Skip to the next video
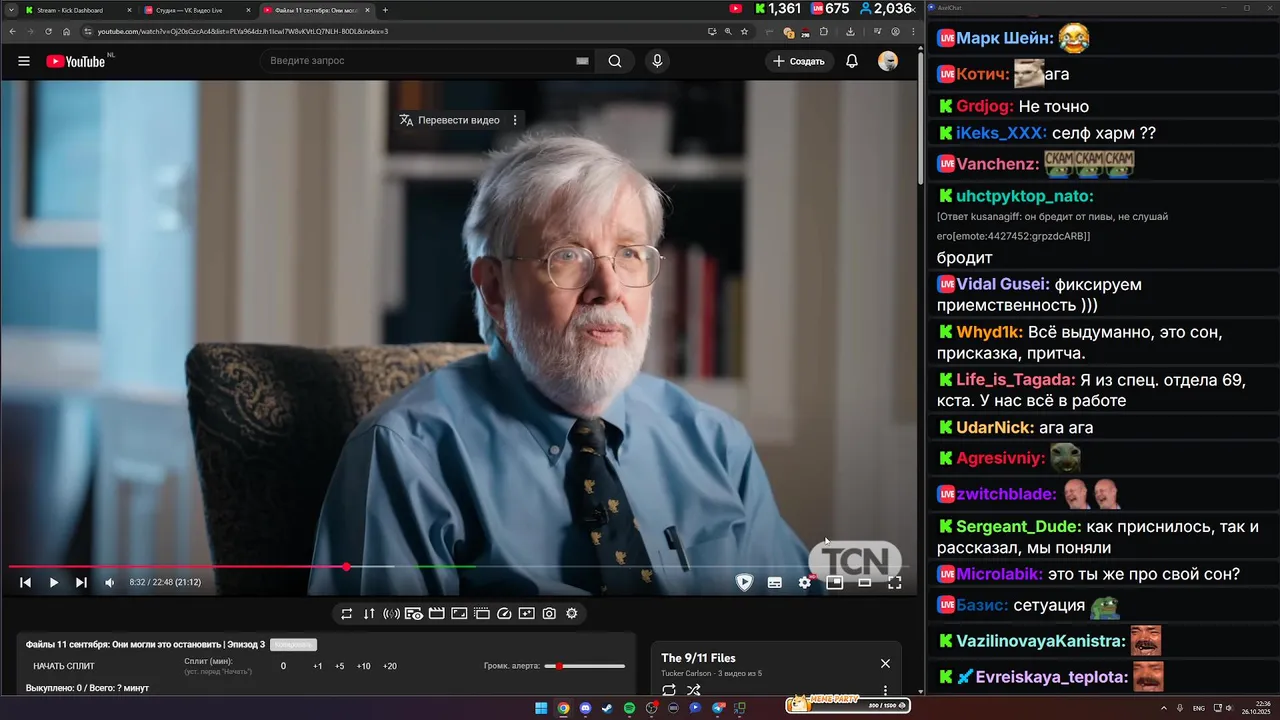1280x720 pixels. point(81,582)
